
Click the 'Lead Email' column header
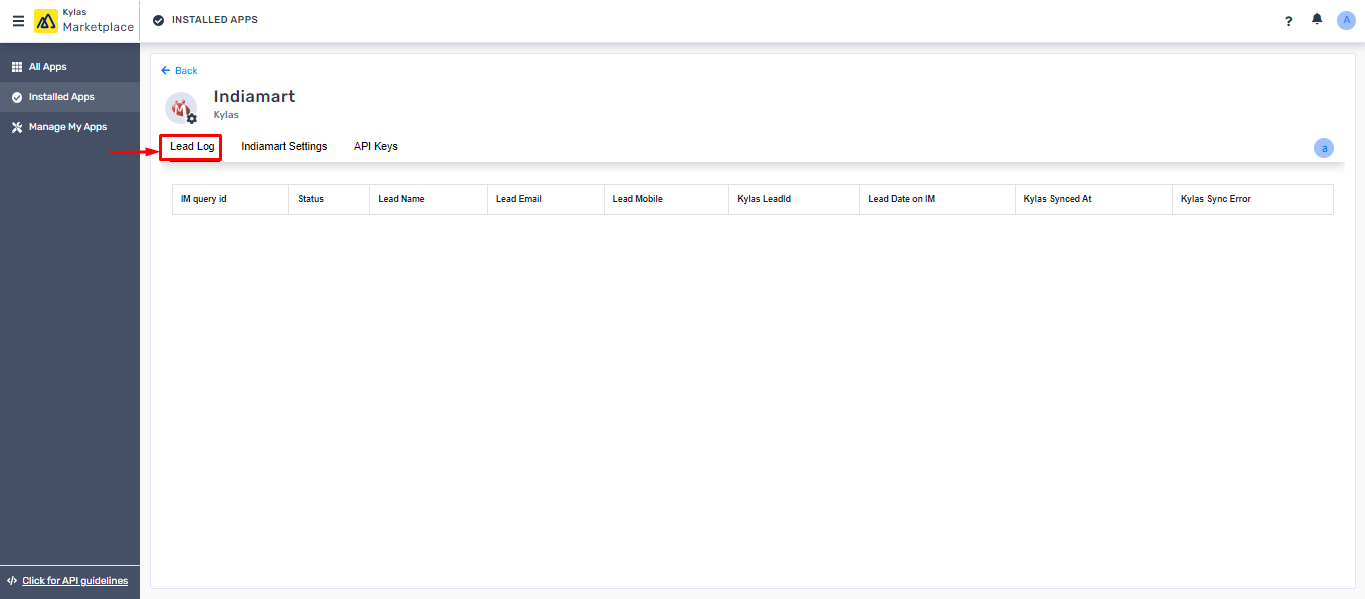tap(546, 199)
